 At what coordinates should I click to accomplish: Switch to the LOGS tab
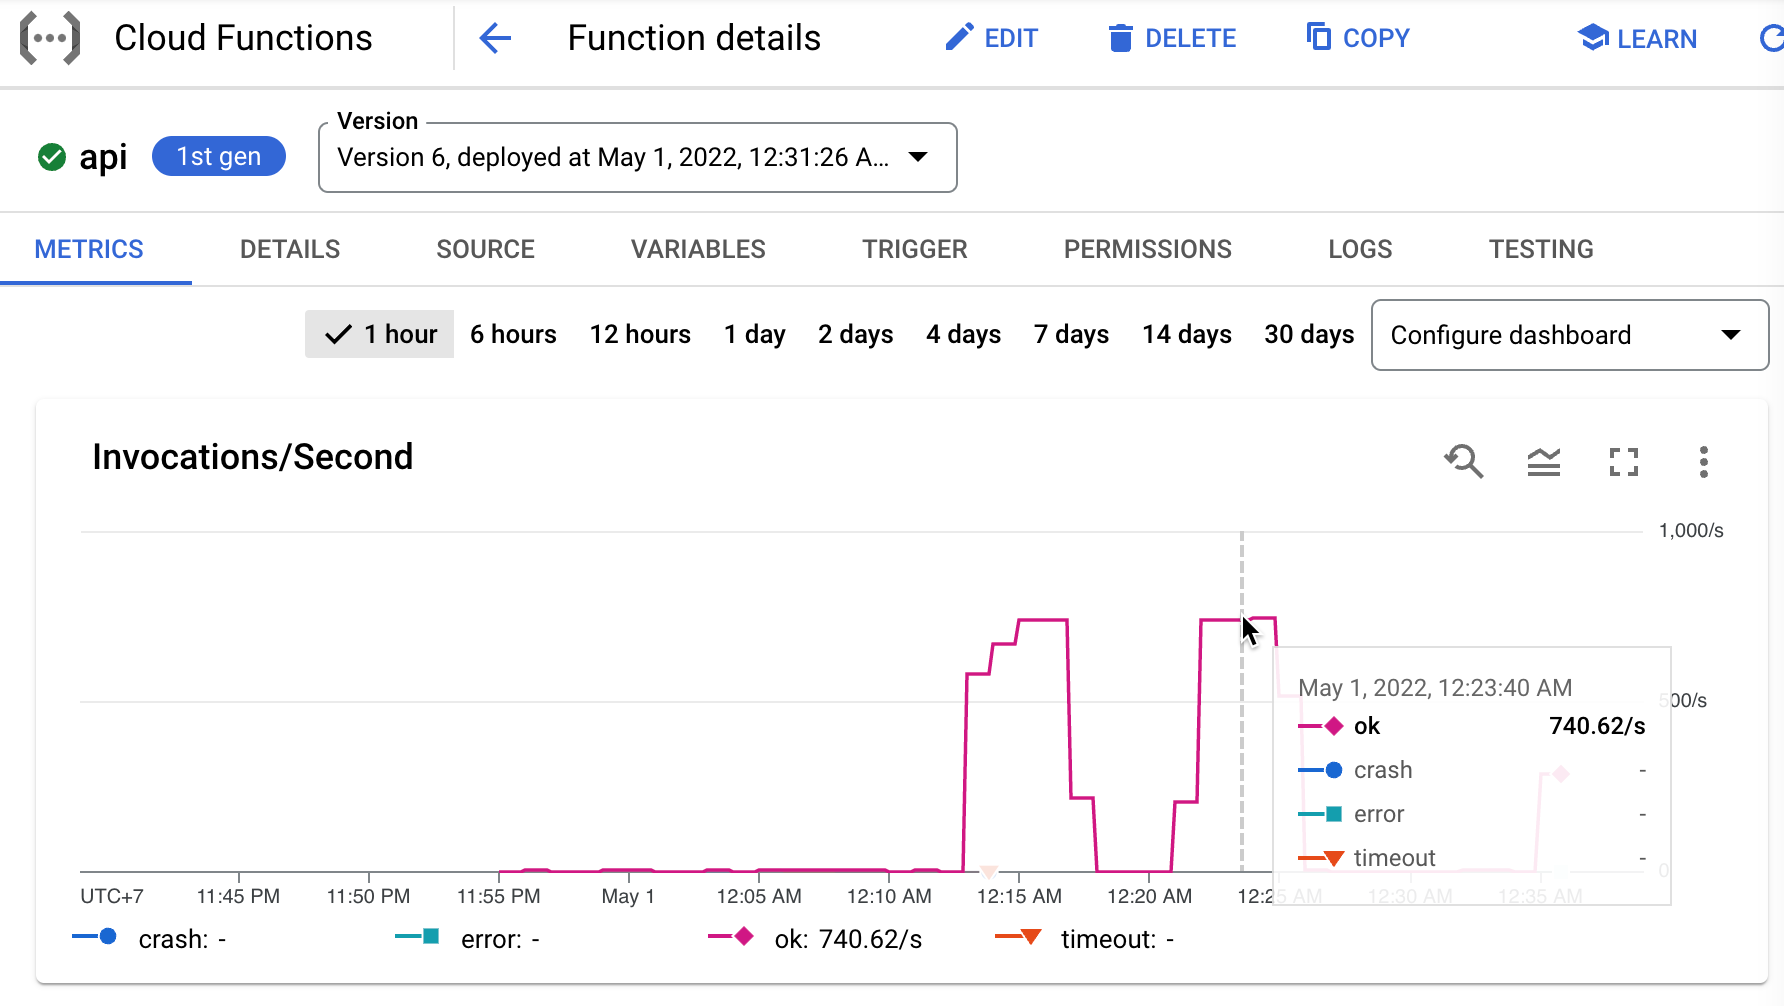click(x=1360, y=249)
